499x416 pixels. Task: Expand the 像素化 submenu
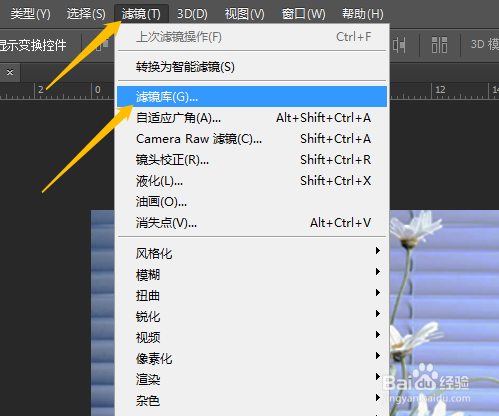click(252, 358)
